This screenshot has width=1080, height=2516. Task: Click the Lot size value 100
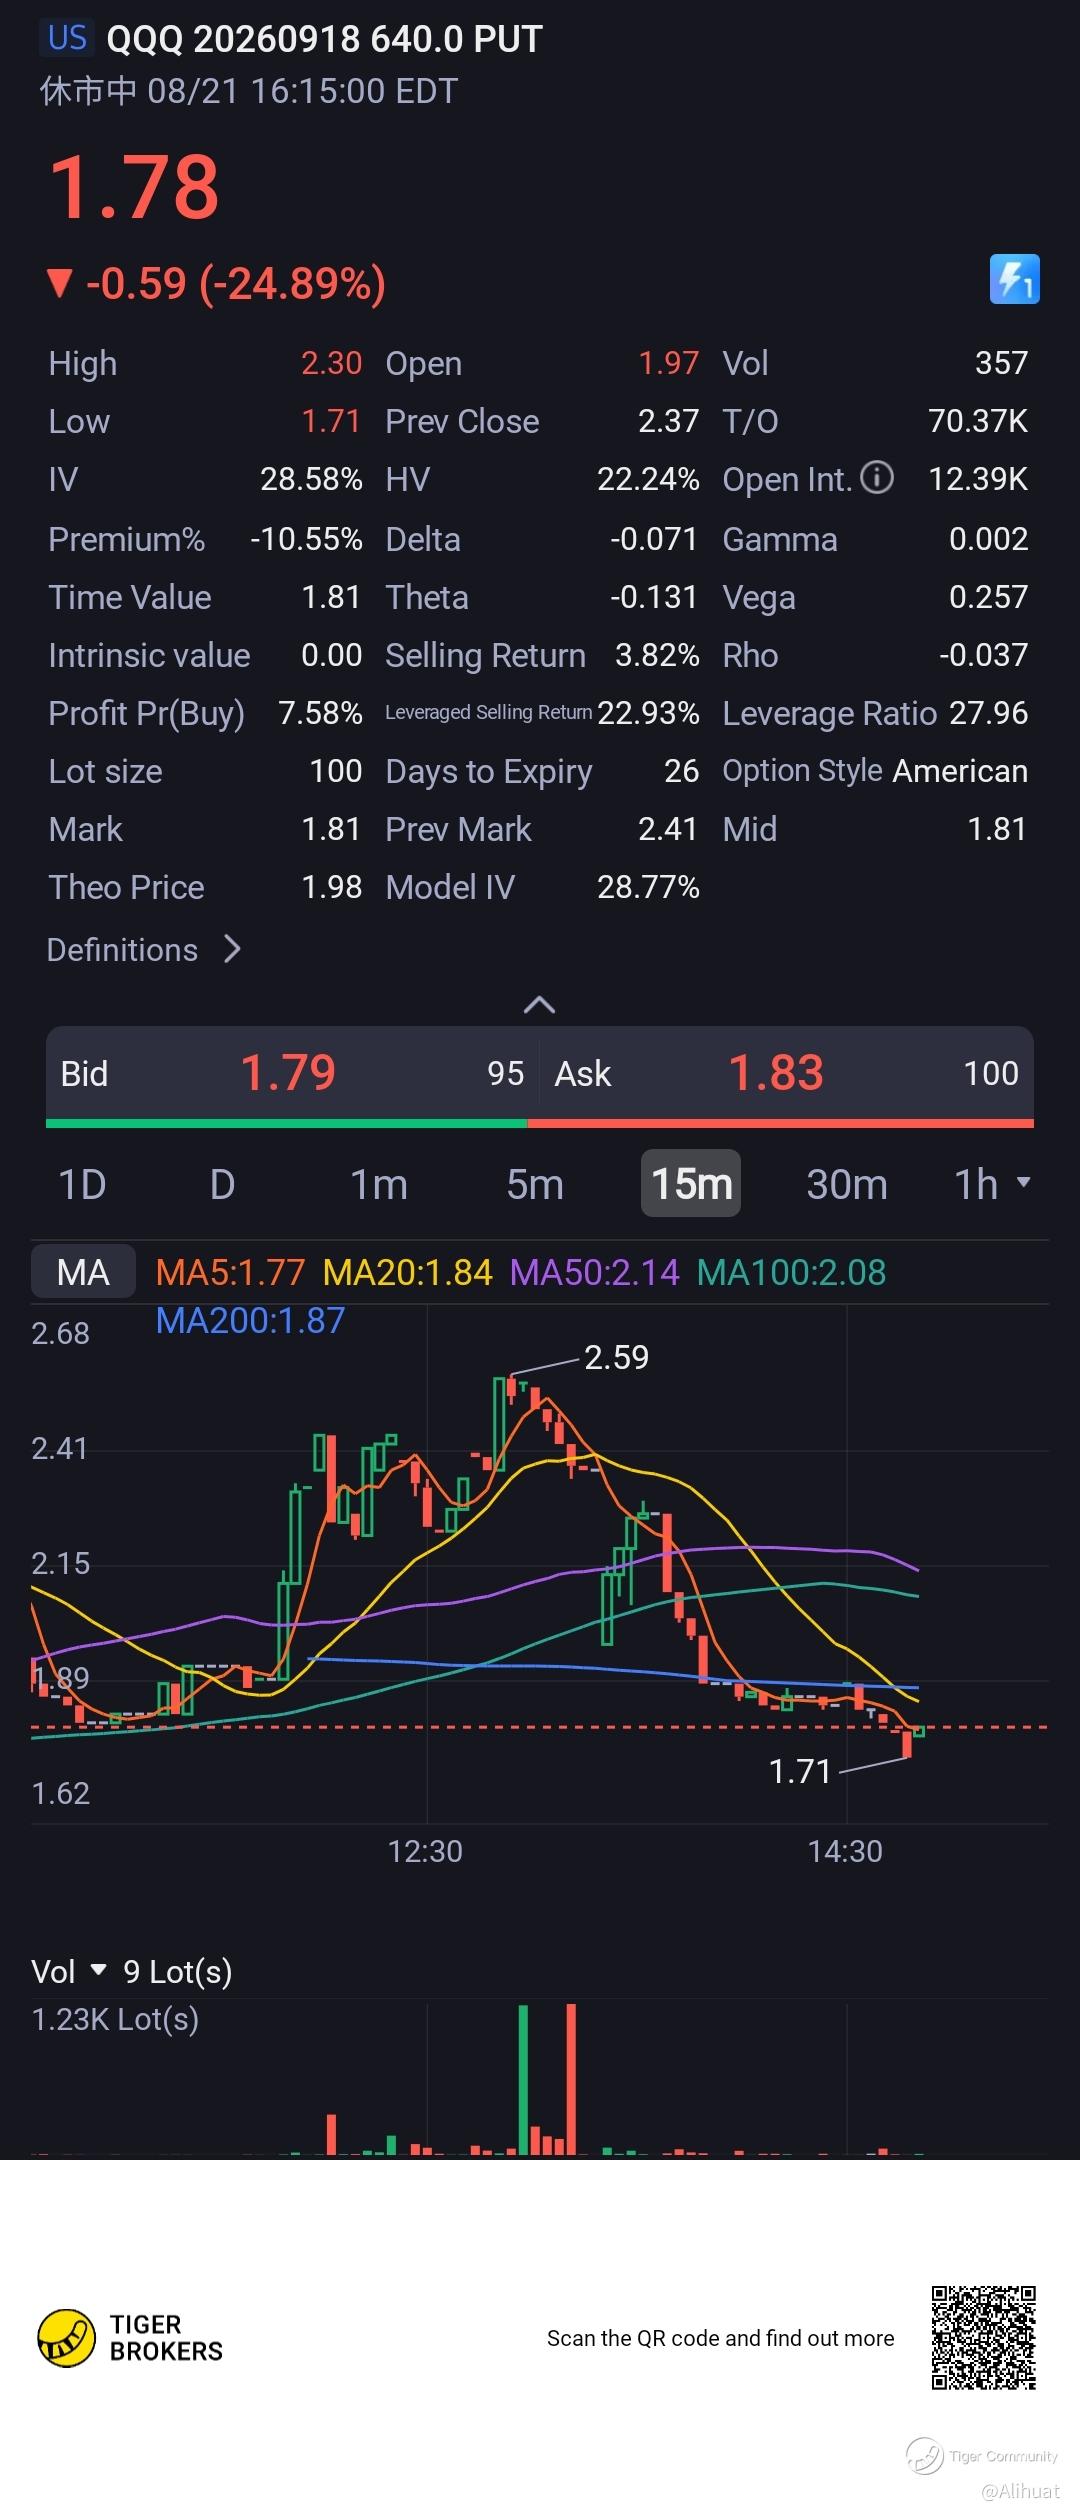[335, 770]
